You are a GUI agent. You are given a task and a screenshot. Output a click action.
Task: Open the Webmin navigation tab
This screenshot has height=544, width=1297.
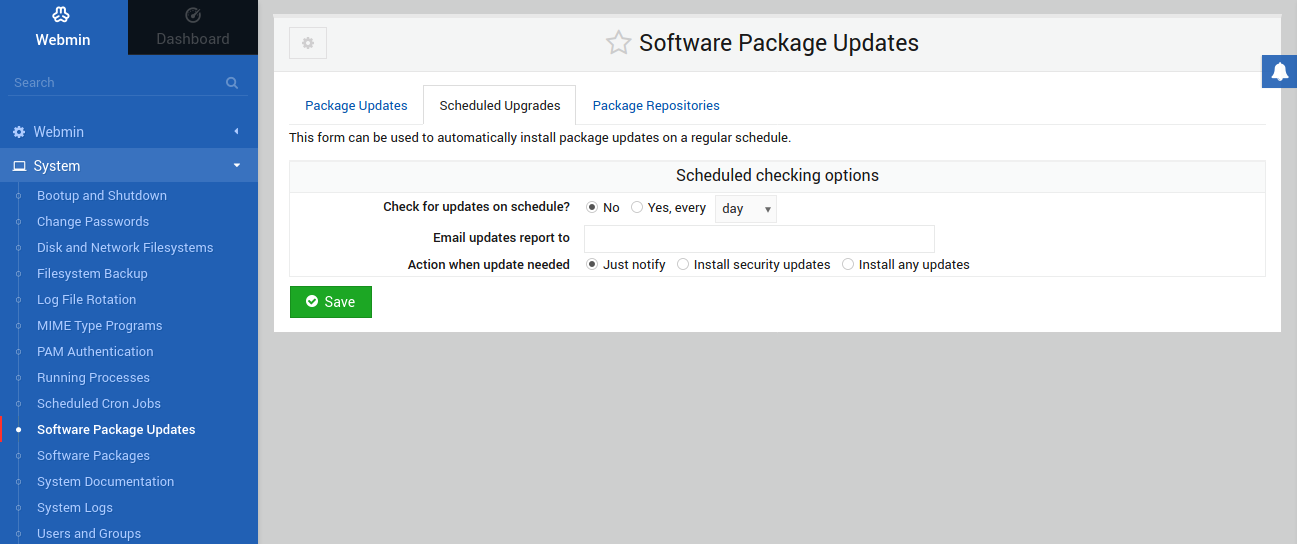coord(63,27)
